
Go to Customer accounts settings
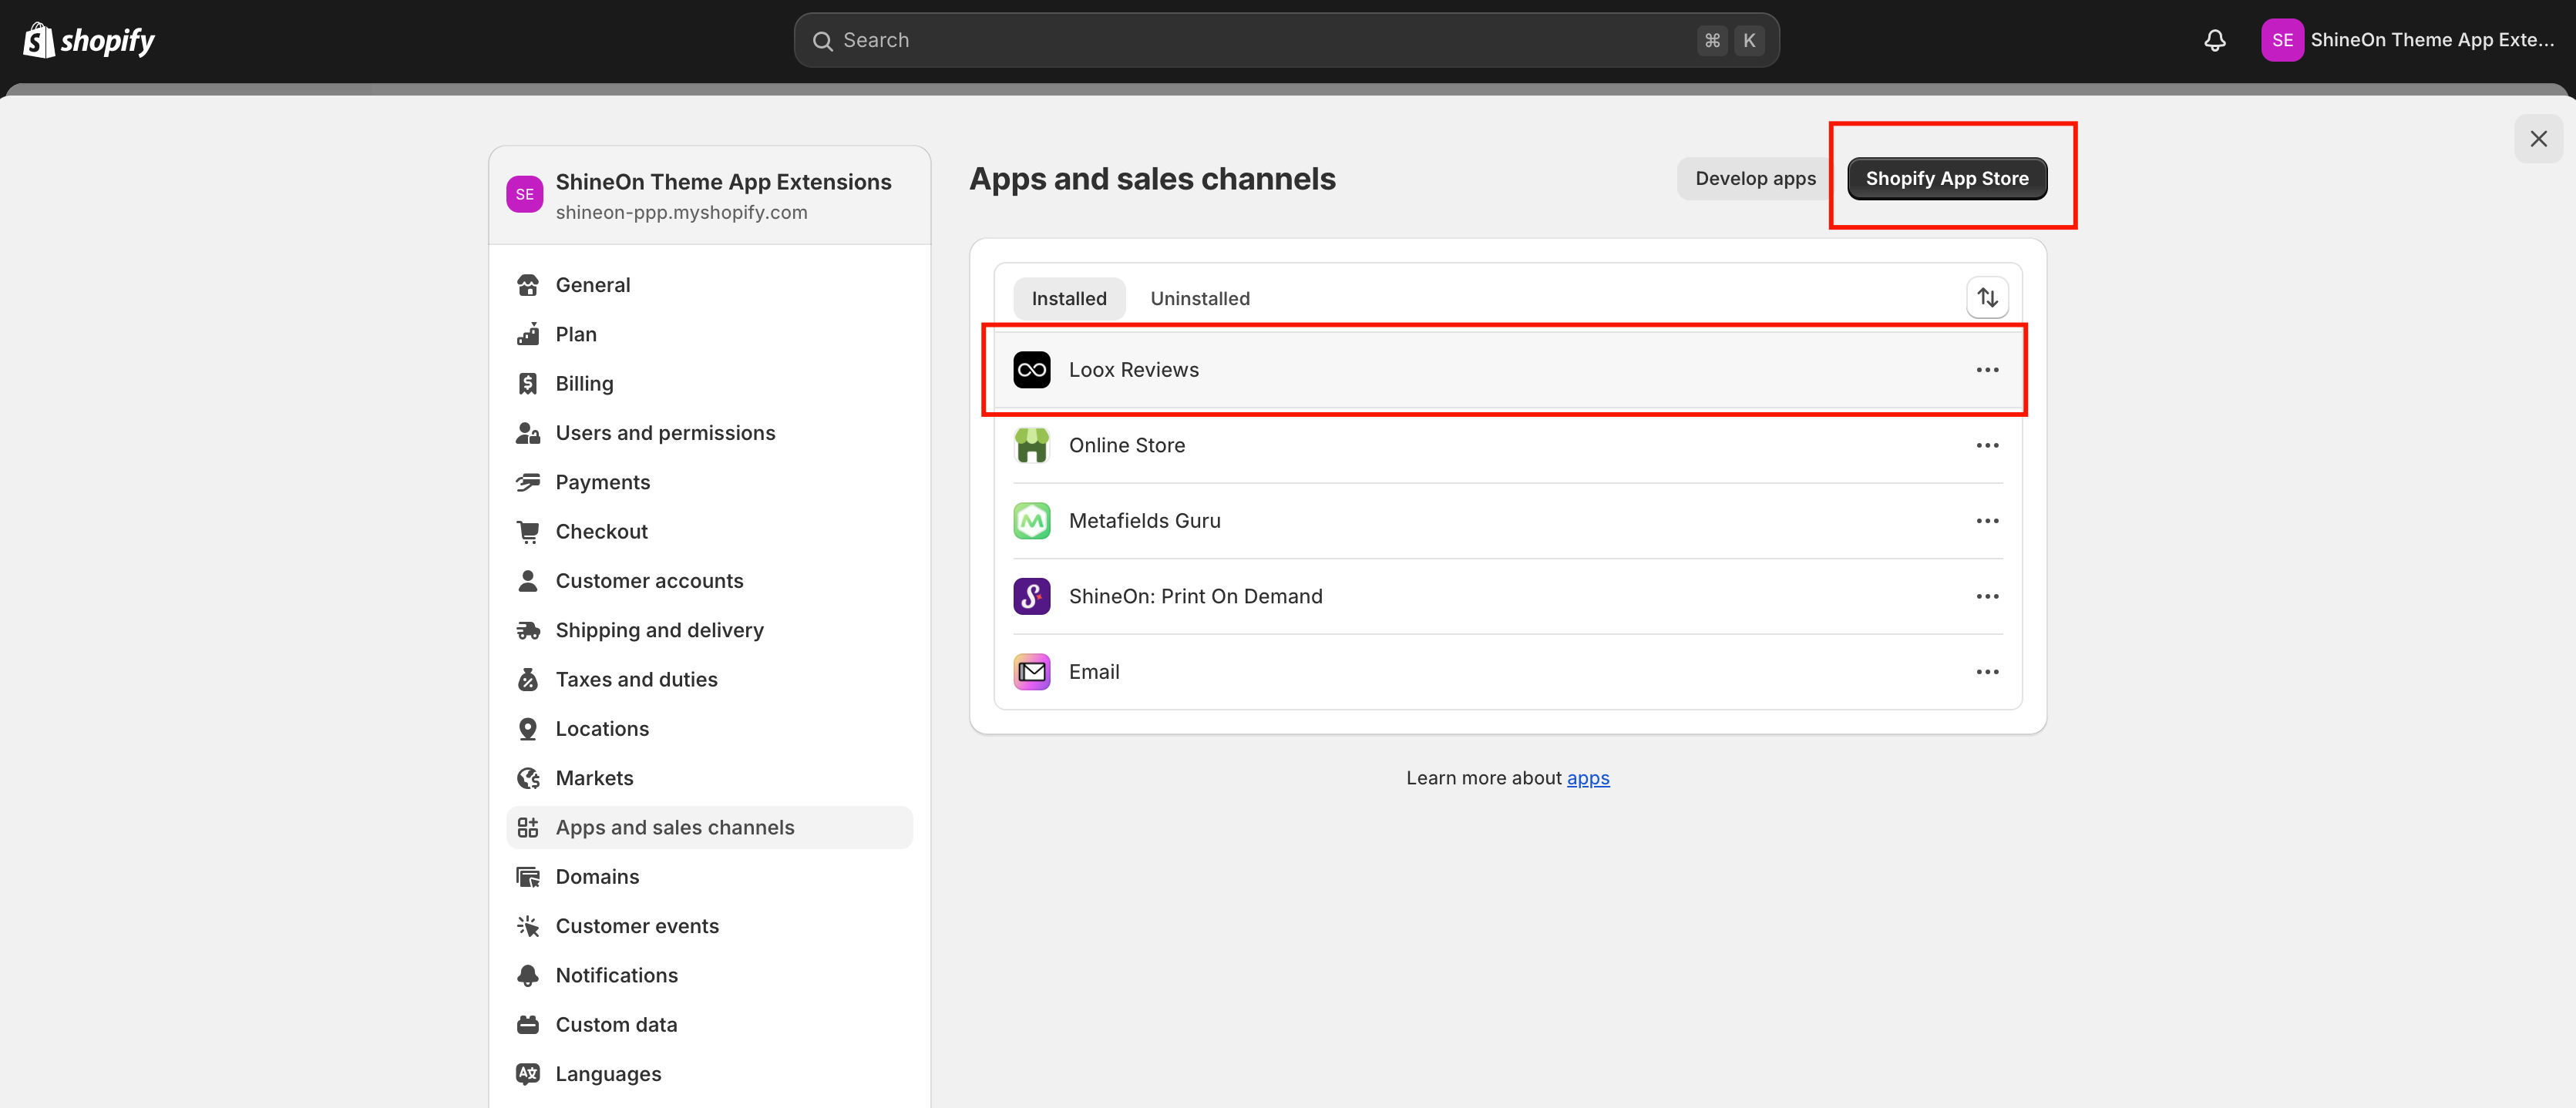(x=709, y=581)
